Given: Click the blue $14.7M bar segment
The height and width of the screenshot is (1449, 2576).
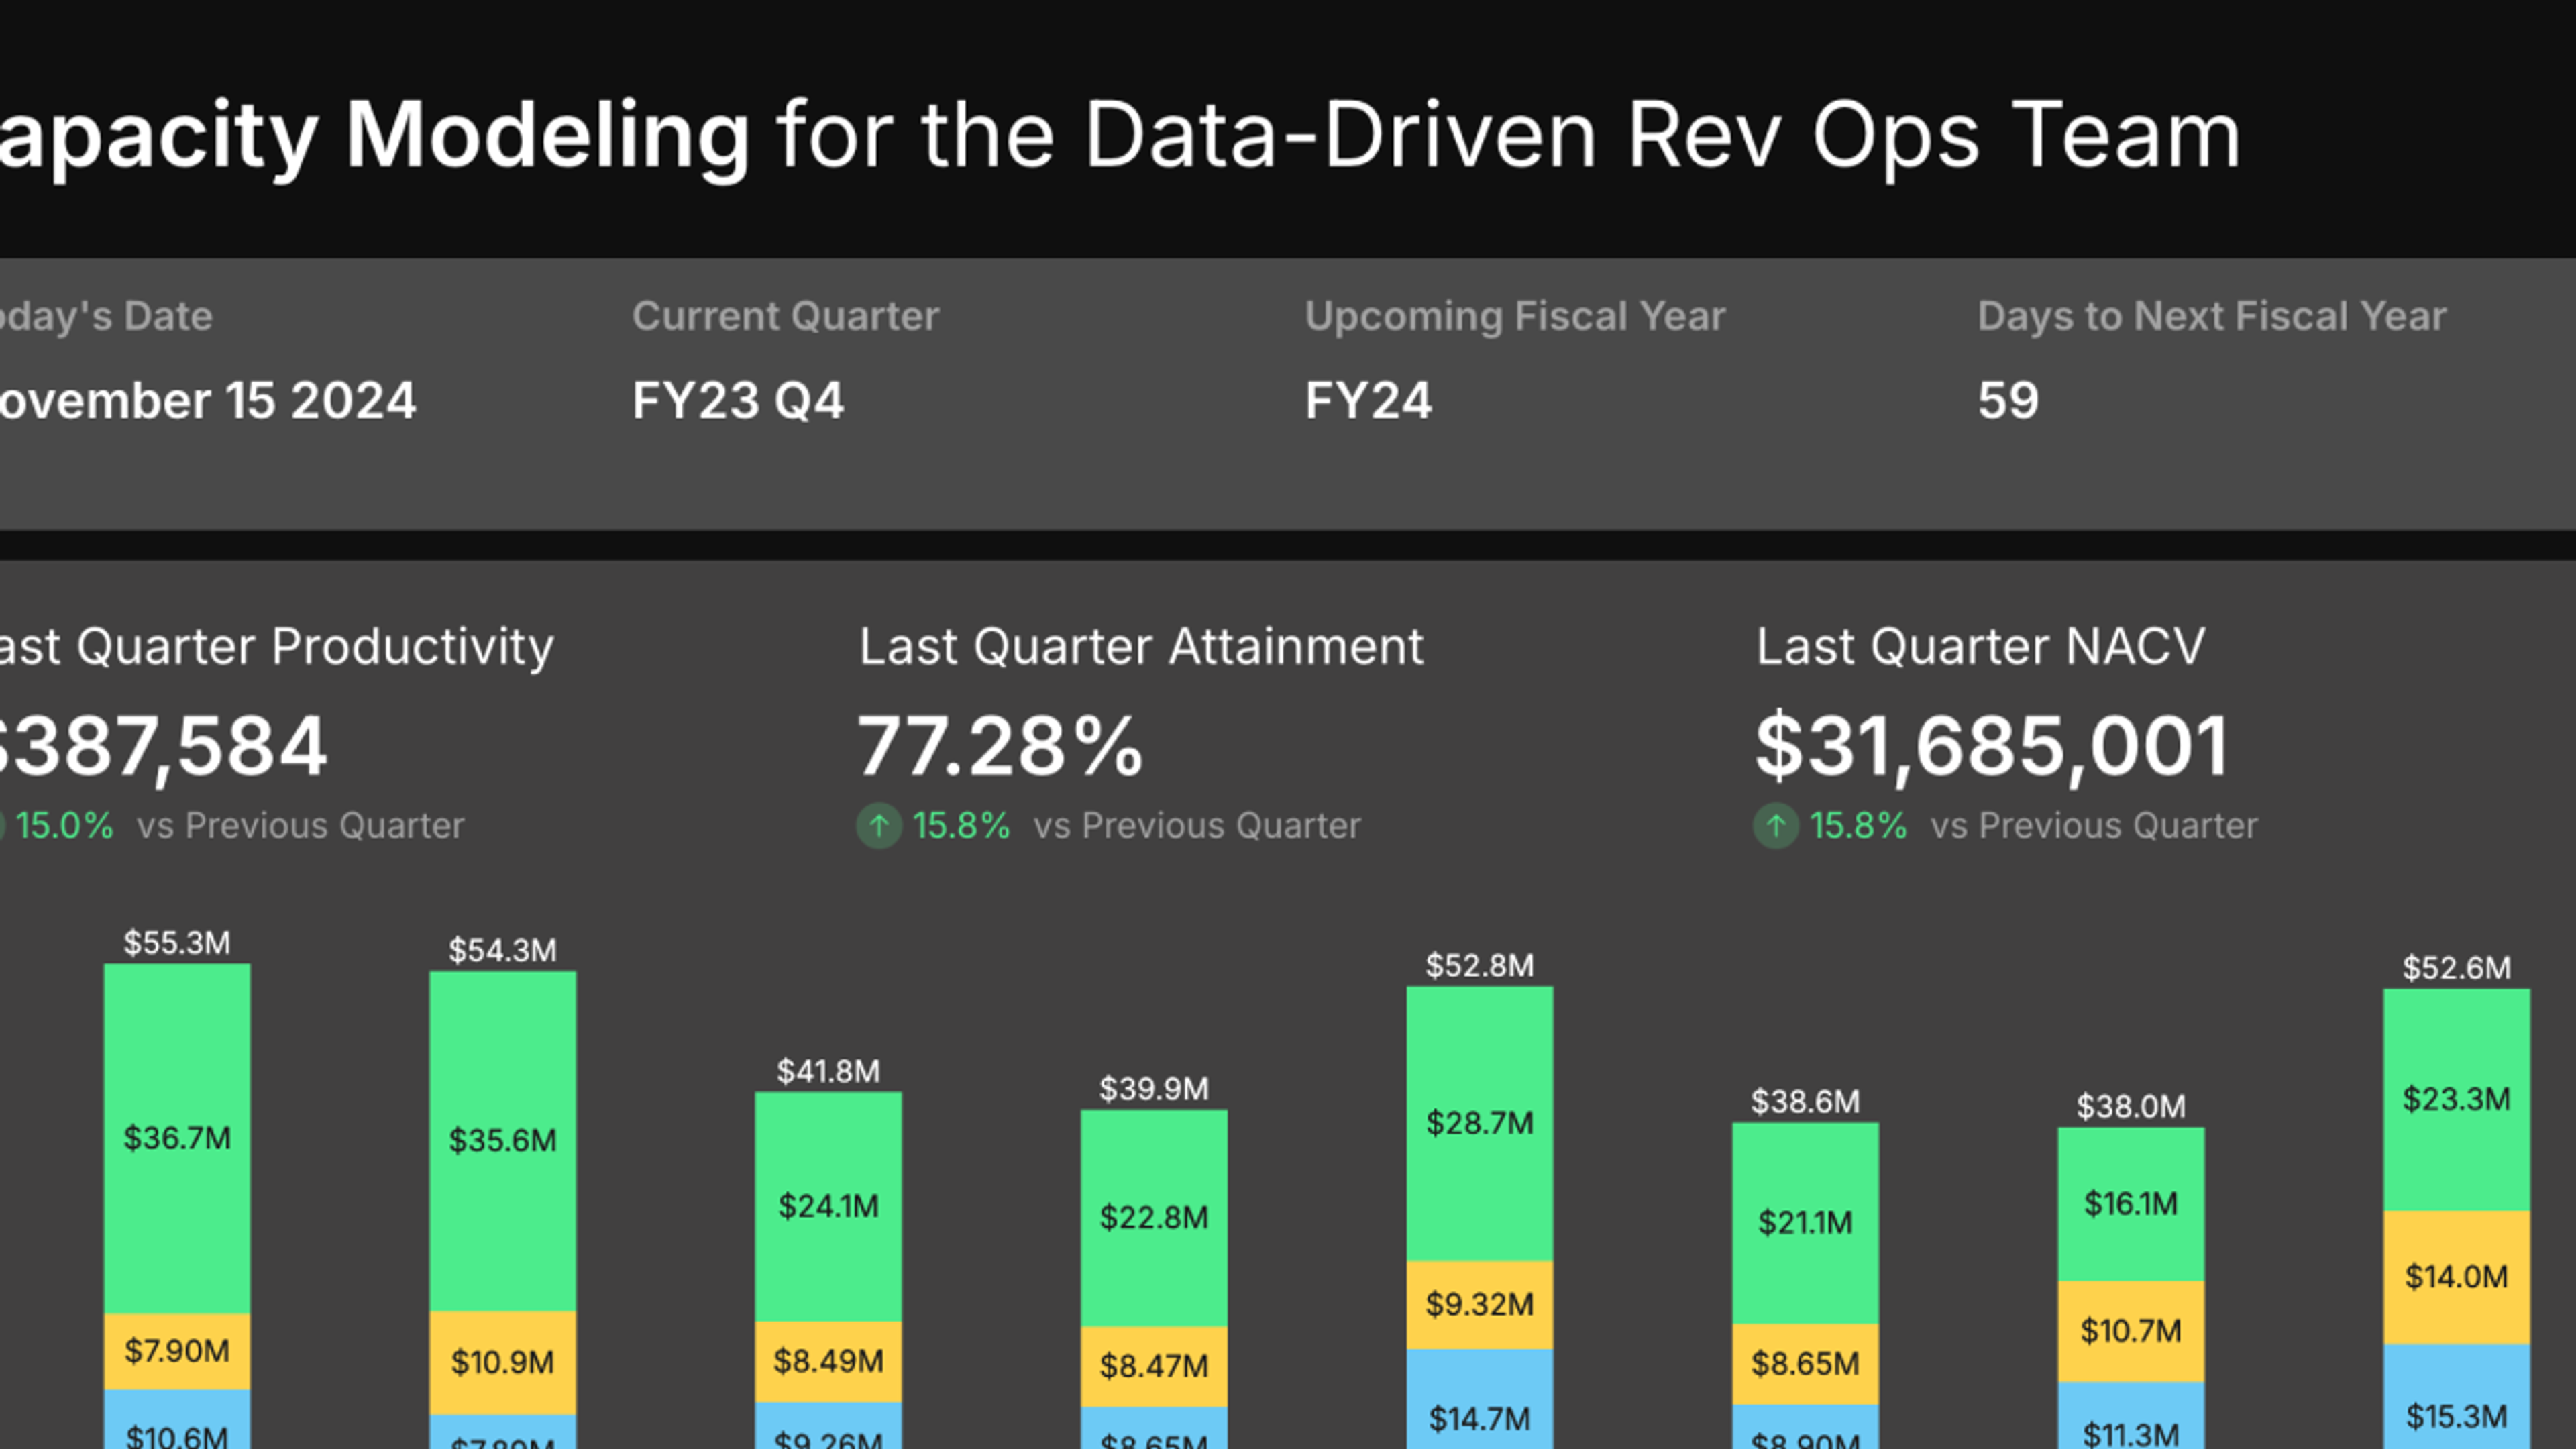Looking at the screenshot, I should coord(1480,1400).
